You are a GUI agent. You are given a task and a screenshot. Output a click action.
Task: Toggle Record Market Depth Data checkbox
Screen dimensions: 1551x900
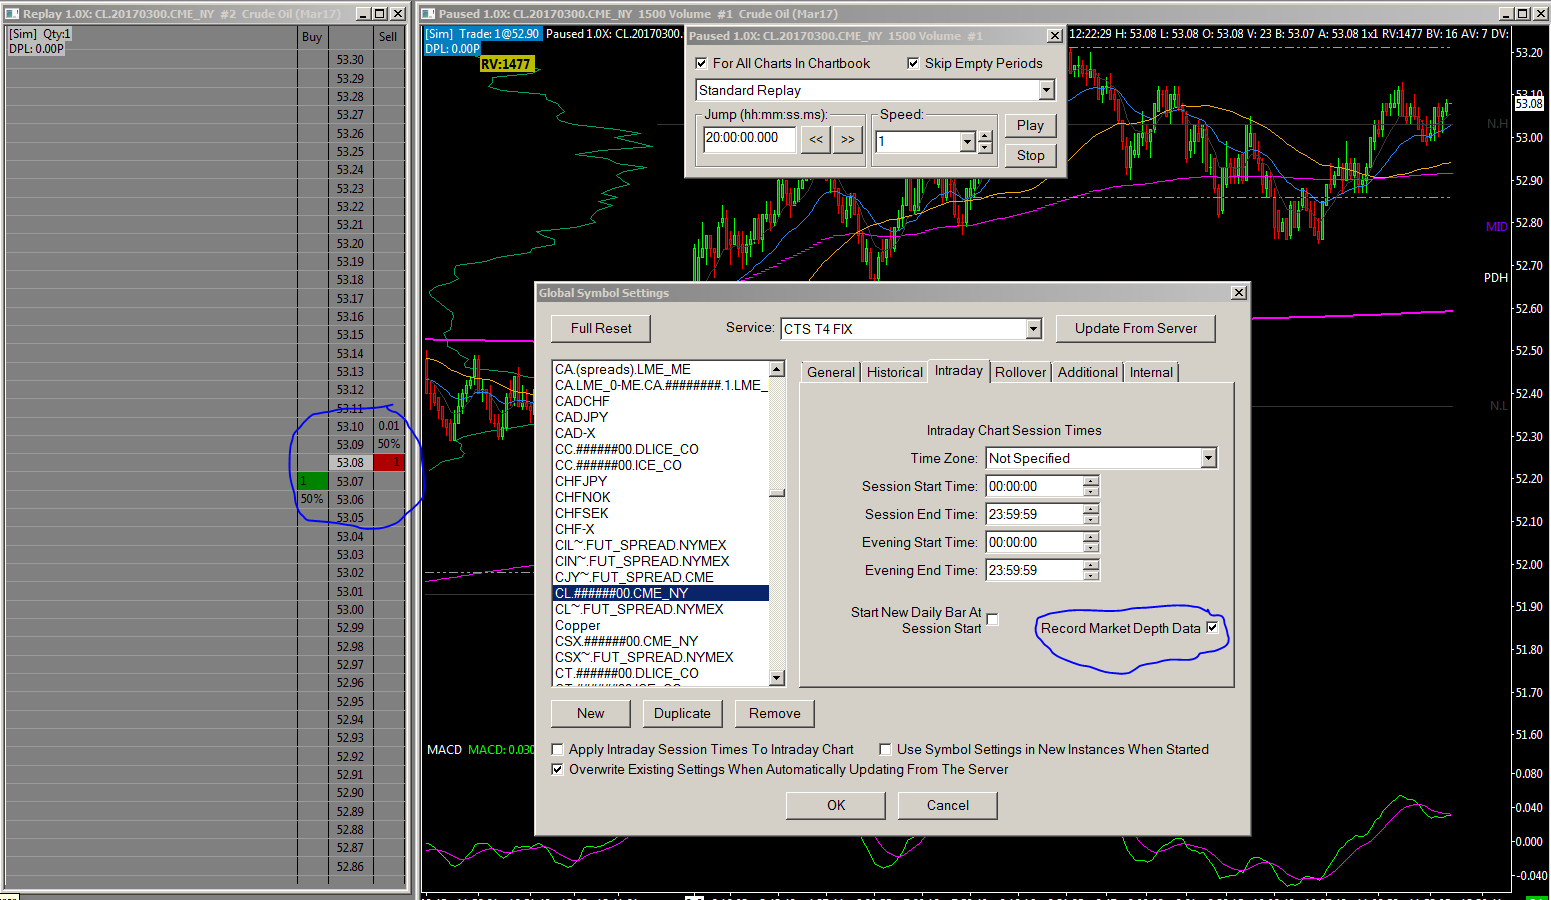click(x=1212, y=628)
